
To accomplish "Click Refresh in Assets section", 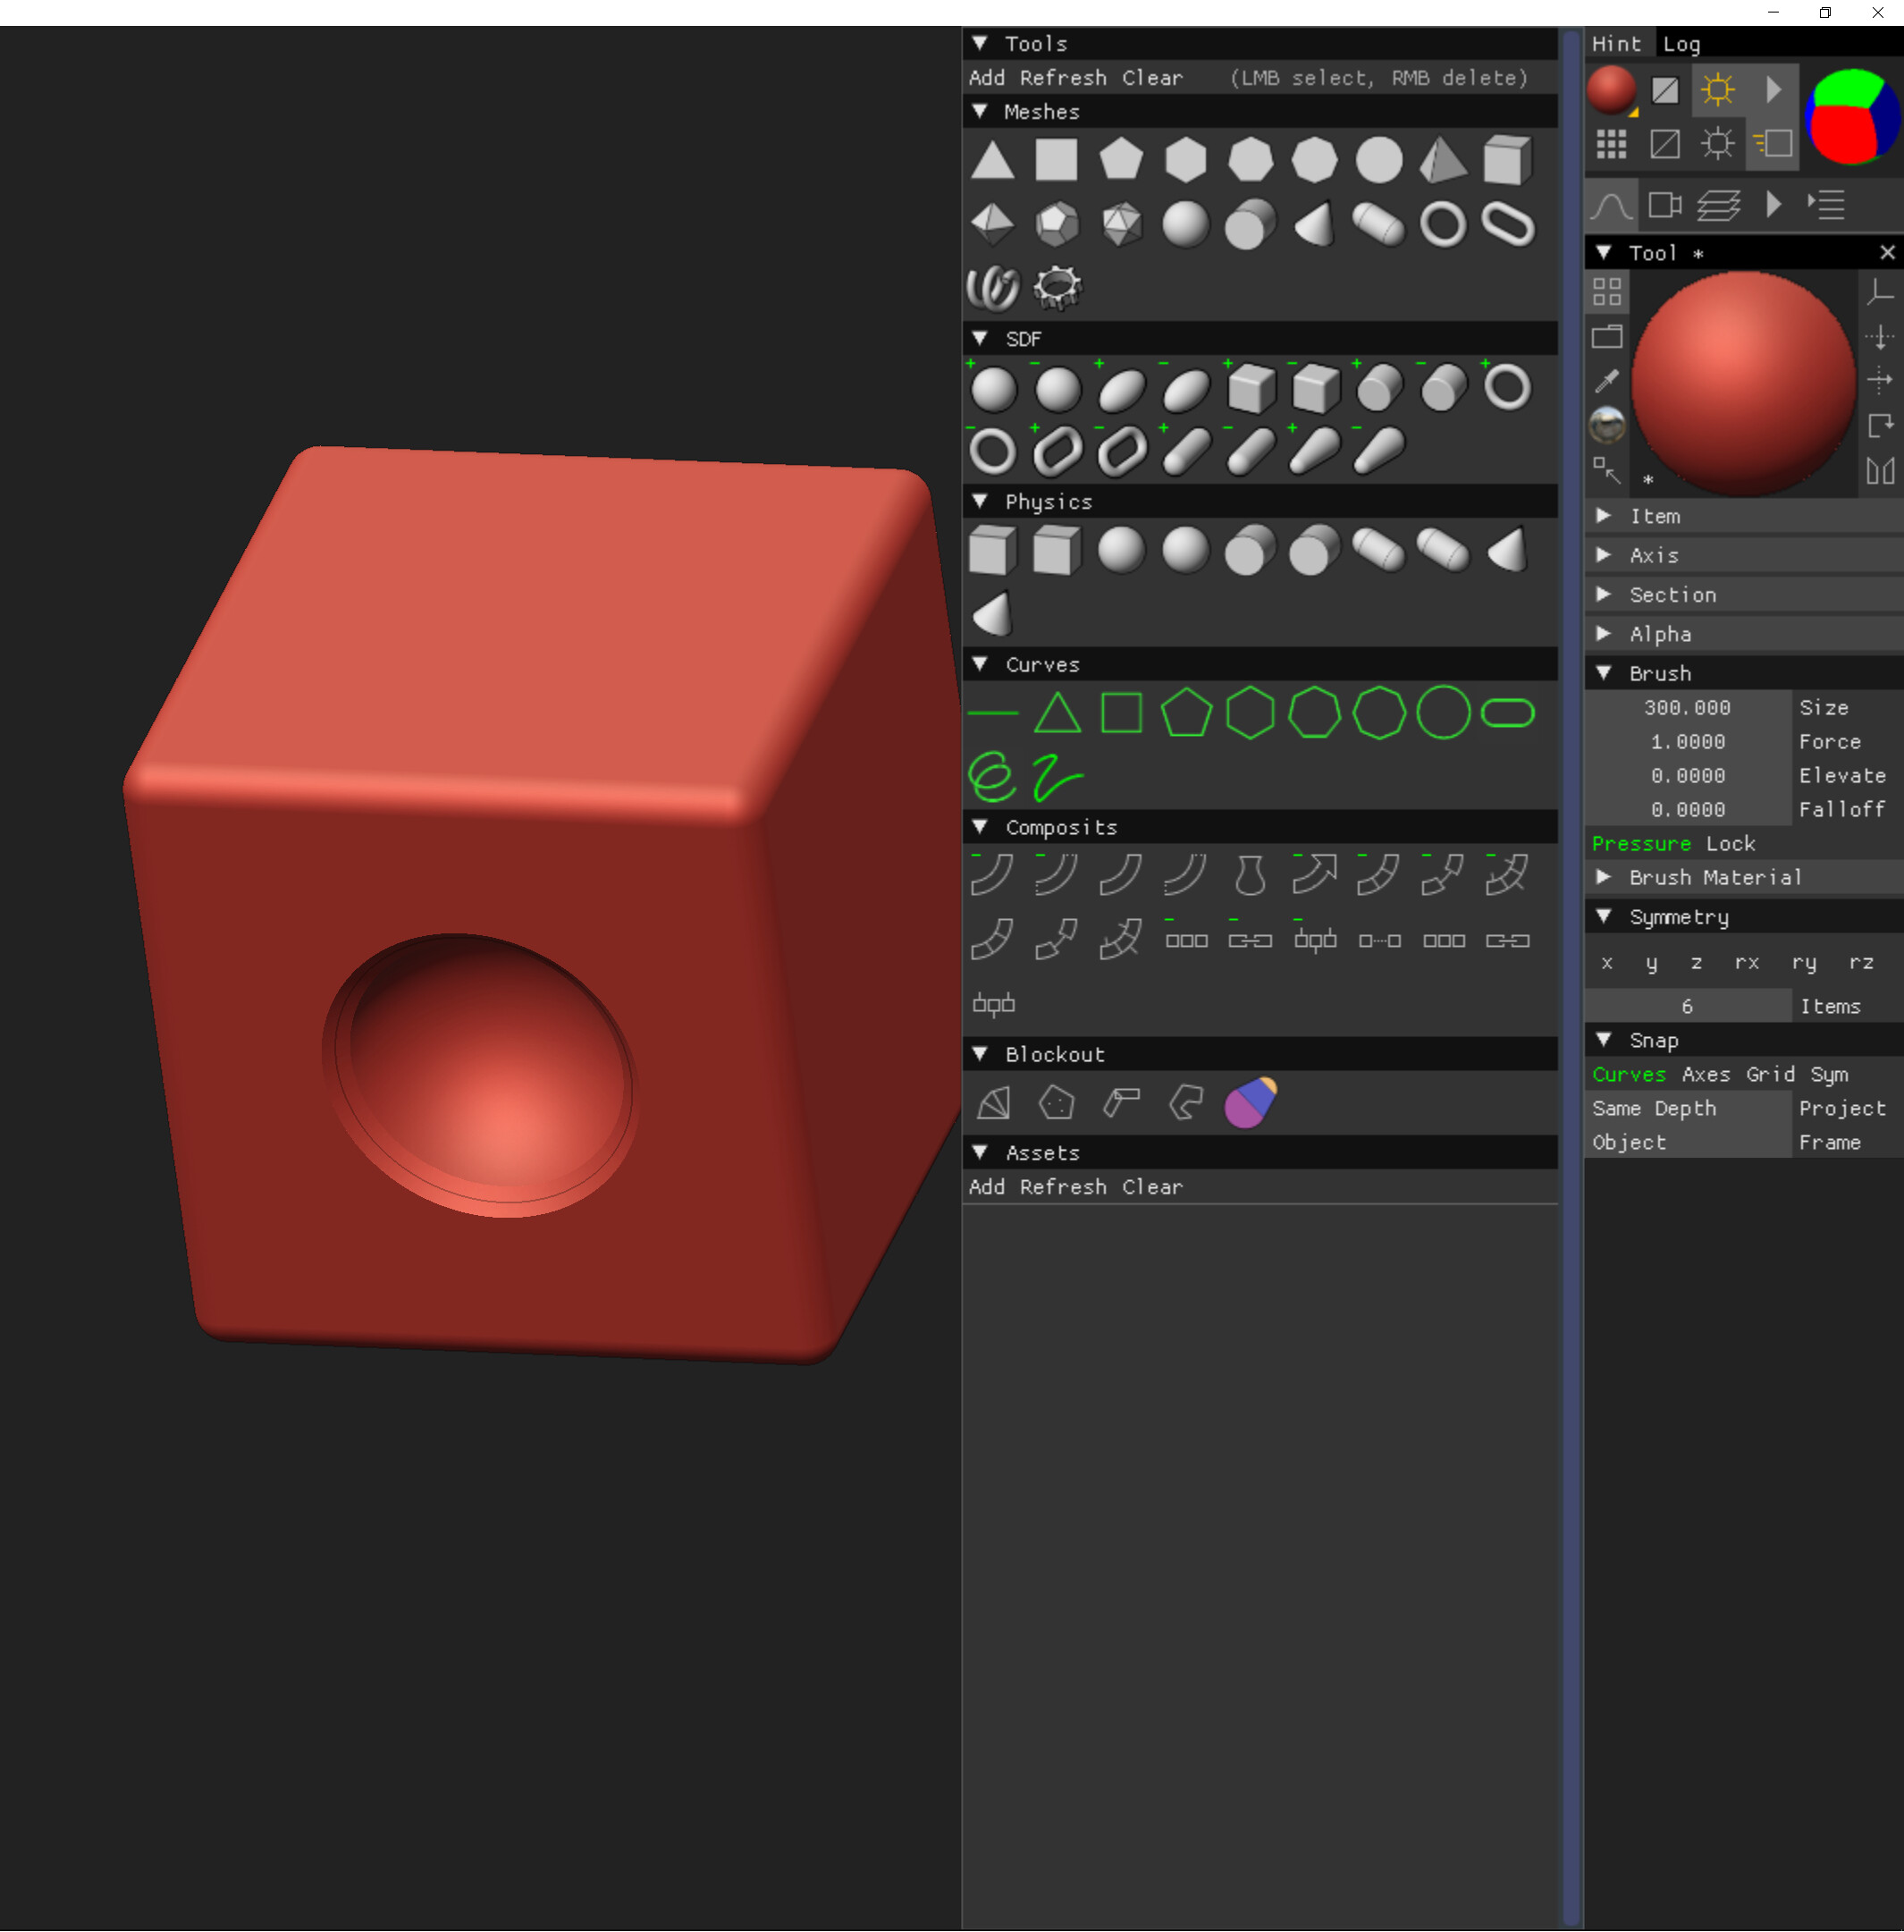I will pos(1063,1187).
